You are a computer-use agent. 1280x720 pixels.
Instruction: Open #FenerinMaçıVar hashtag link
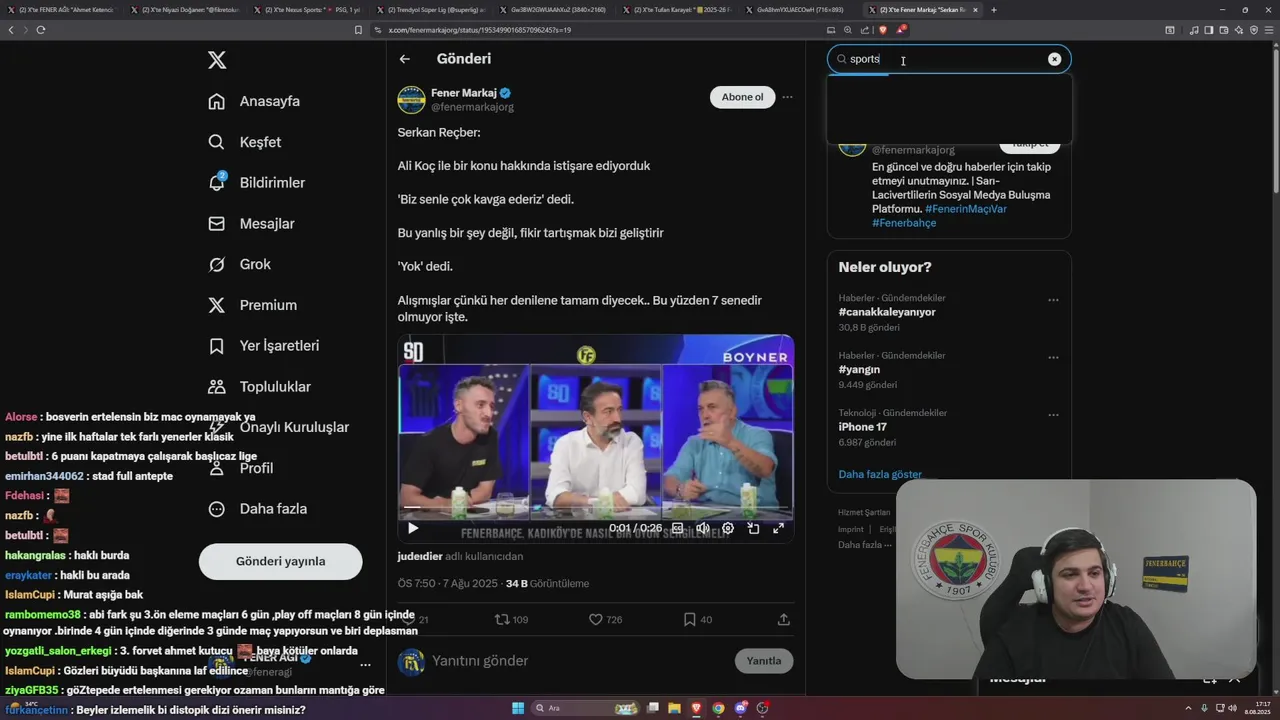pyautogui.click(x=966, y=209)
